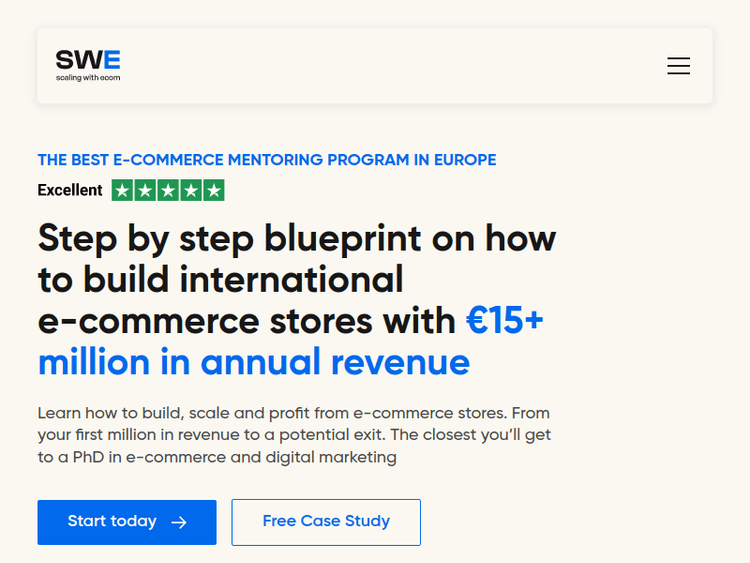Click the blue 'Best e-commerce mentoring program' subtitle

[266, 160]
